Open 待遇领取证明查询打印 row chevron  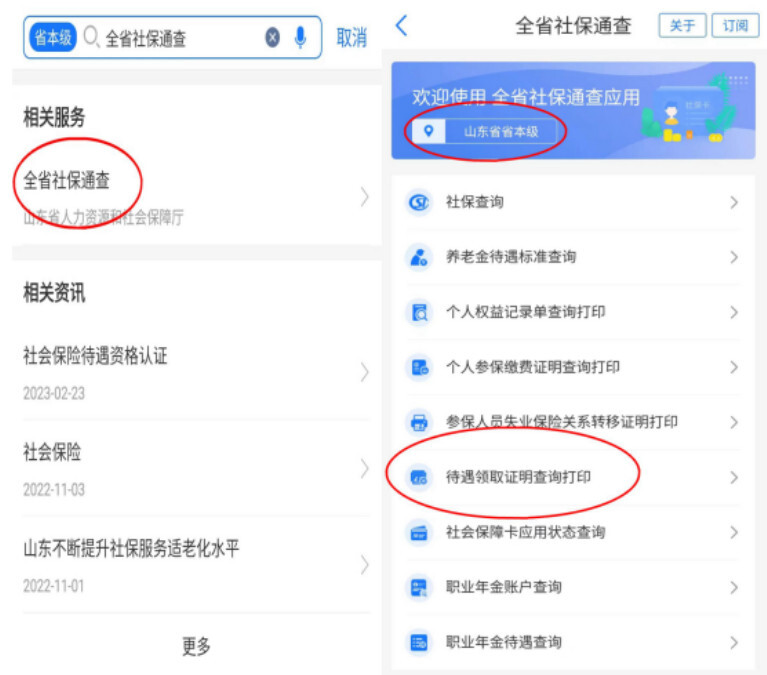pyautogui.click(x=733, y=478)
